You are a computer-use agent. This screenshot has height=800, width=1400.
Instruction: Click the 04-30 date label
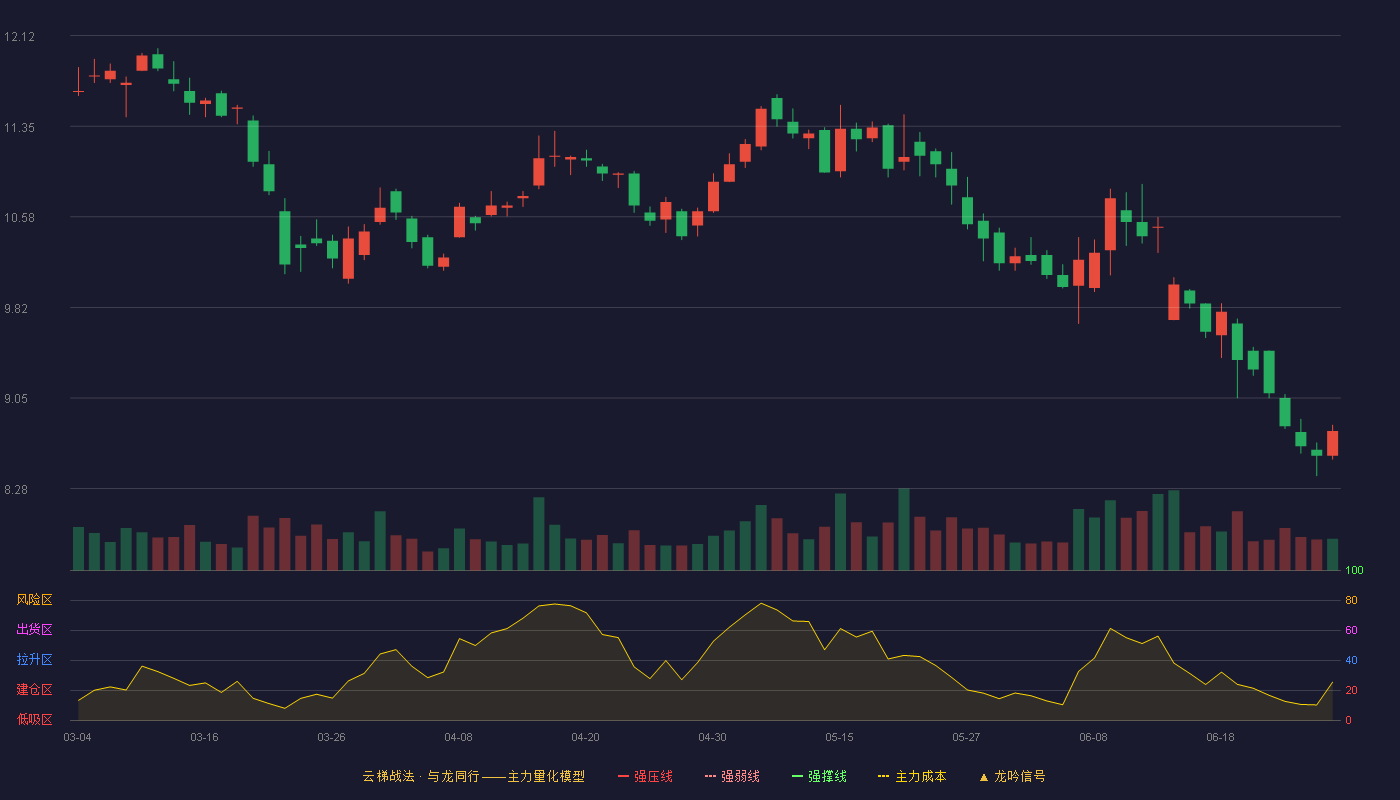pos(712,737)
